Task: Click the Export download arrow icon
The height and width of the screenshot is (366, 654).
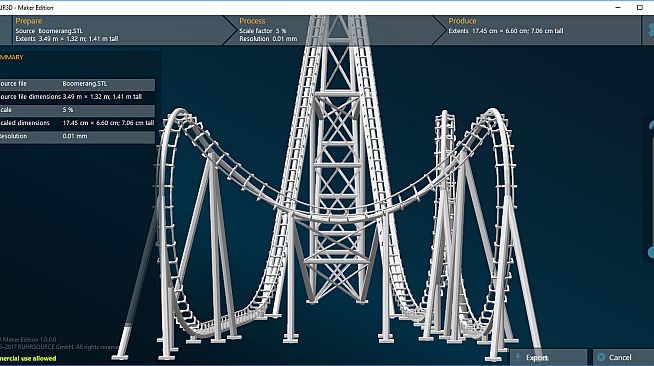Action: coord(518,357)
